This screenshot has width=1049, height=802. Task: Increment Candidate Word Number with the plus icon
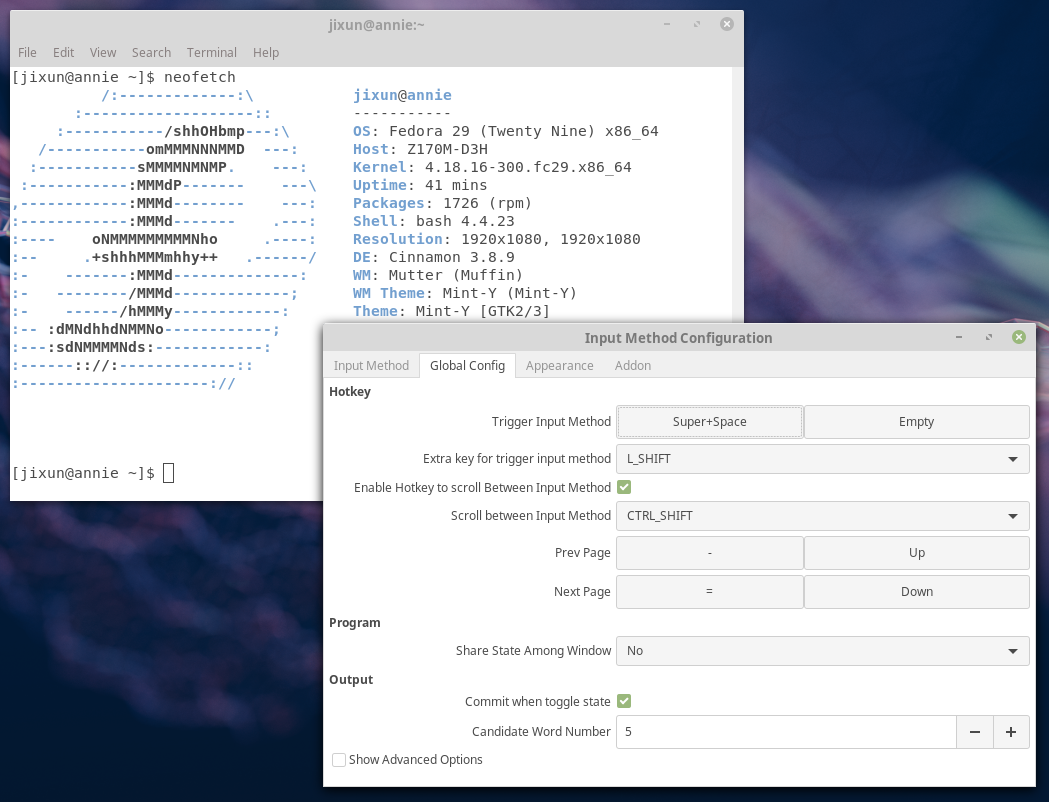[1011, 731]
